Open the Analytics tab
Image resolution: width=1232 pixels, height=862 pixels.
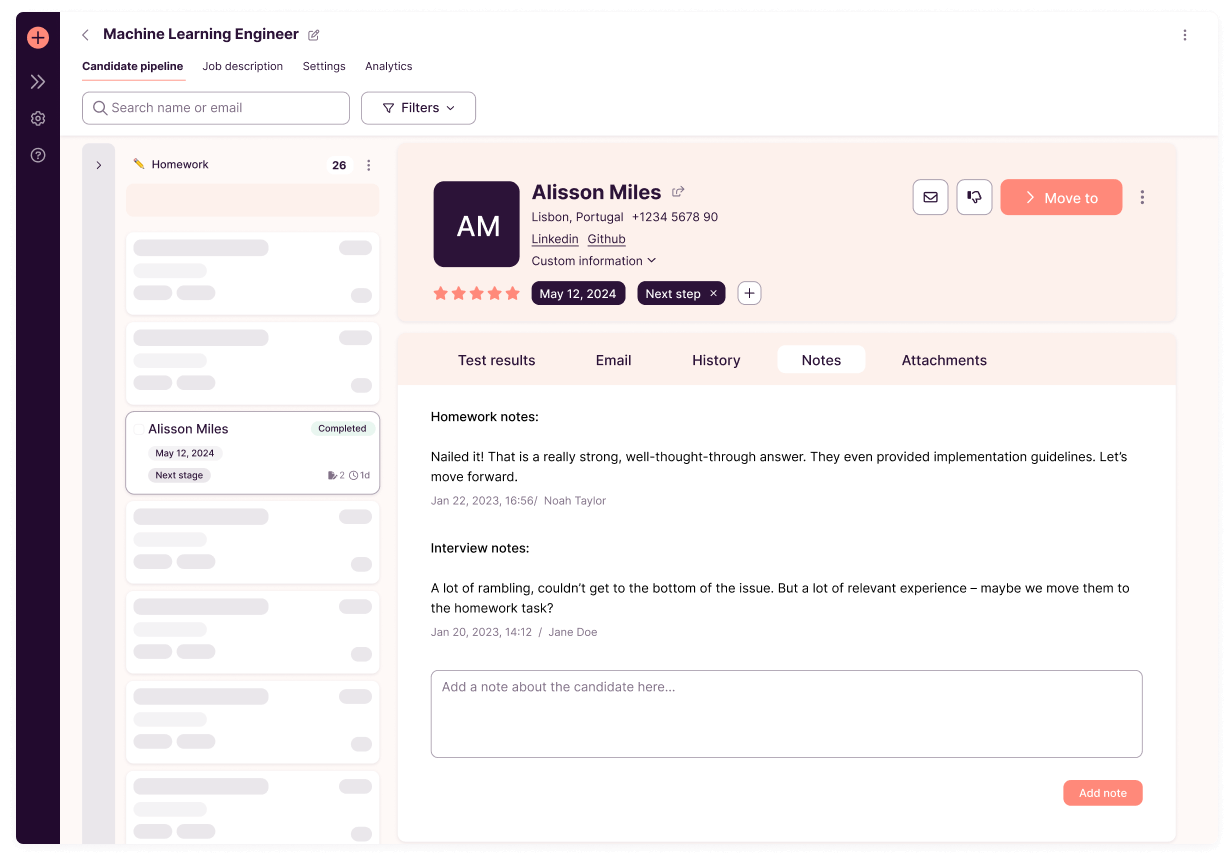(388, 66)
